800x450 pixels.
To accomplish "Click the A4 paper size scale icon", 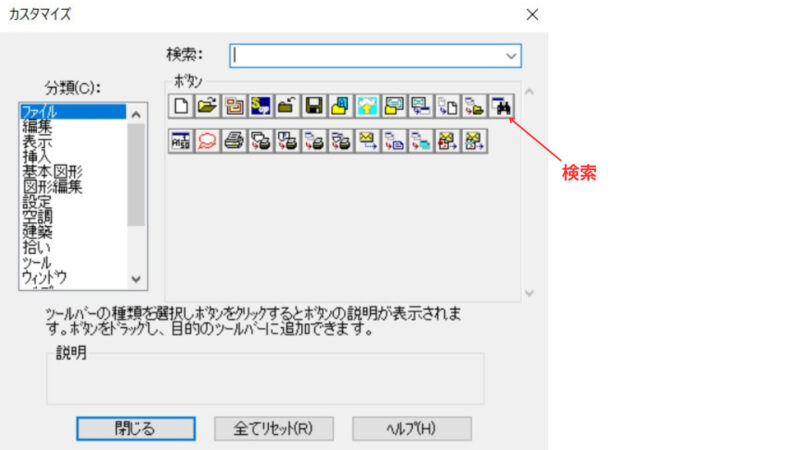I will click(x=181, y=141).
